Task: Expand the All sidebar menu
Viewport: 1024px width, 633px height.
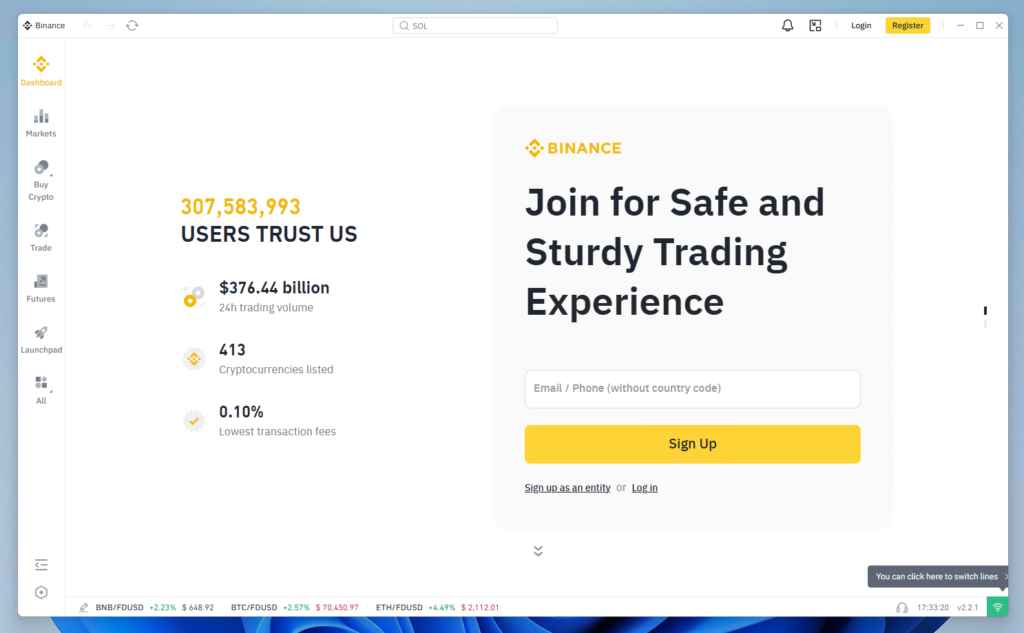Action: pyautogui.click(x=41, y=389)
